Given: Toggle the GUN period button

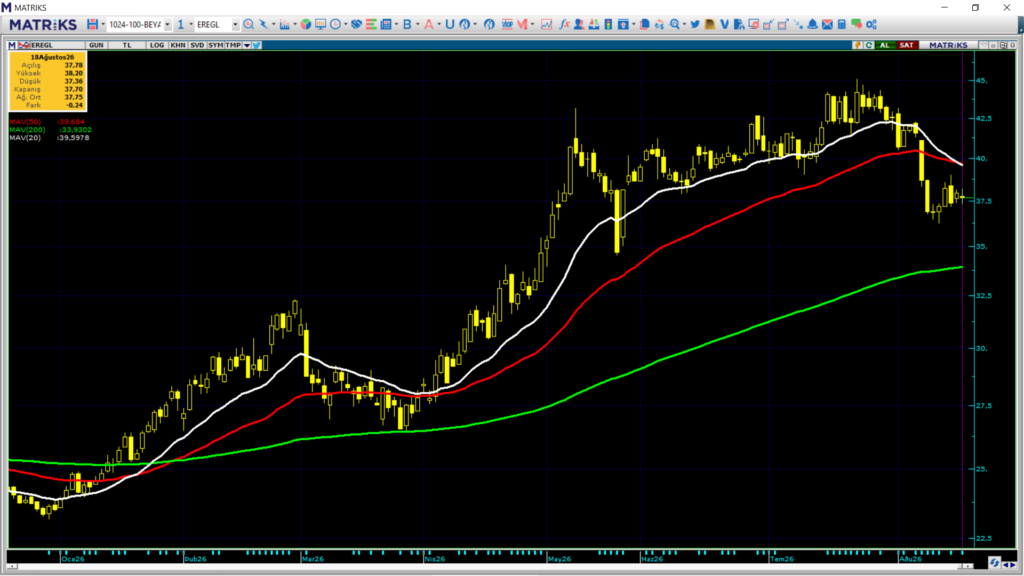Looking at the screenshot, I should click(x=96, y=45).
